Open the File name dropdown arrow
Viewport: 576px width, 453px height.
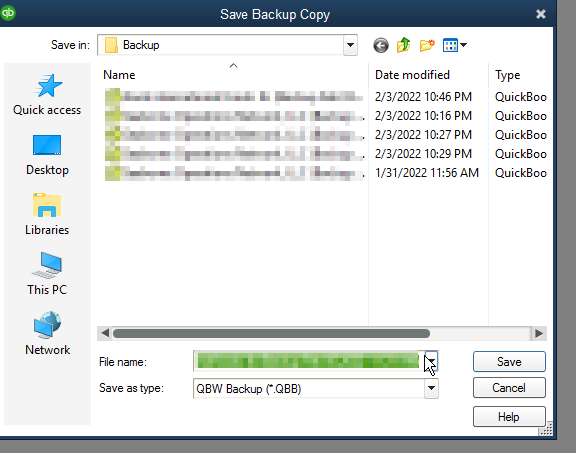pyautogui.click(x=431, y=361)
